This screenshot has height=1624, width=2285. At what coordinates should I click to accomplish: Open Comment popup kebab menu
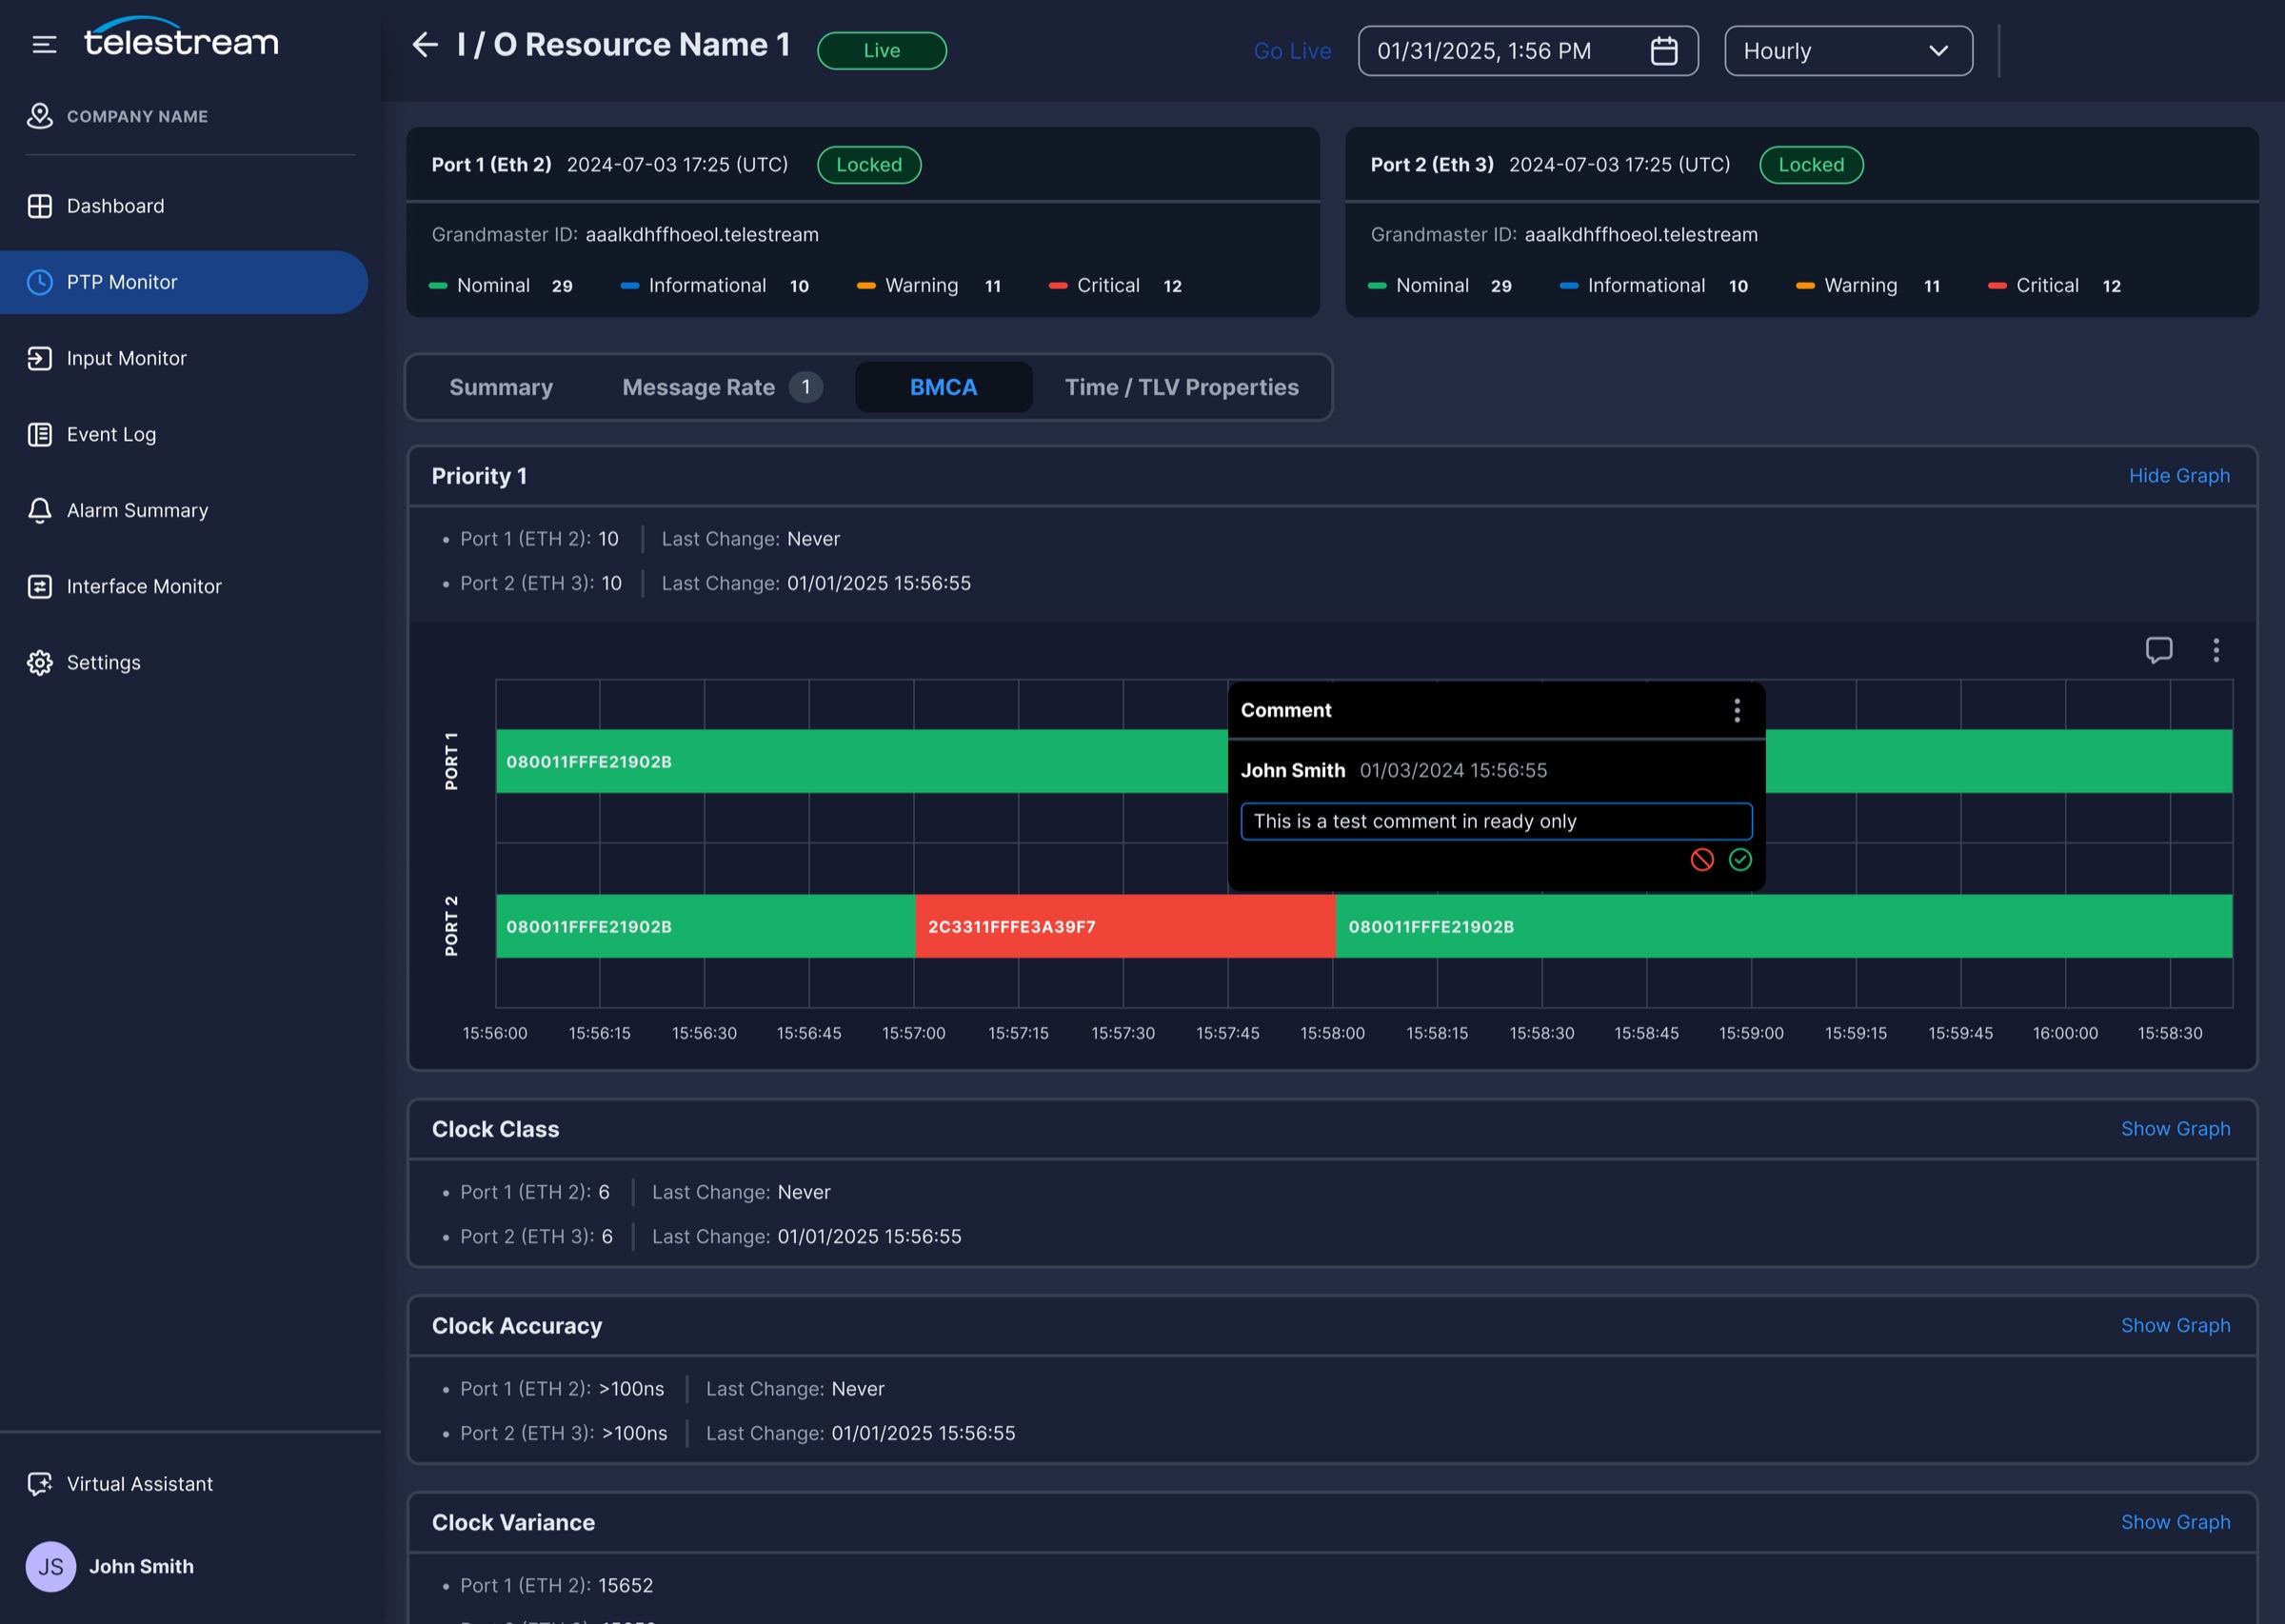coord(1737,710)
